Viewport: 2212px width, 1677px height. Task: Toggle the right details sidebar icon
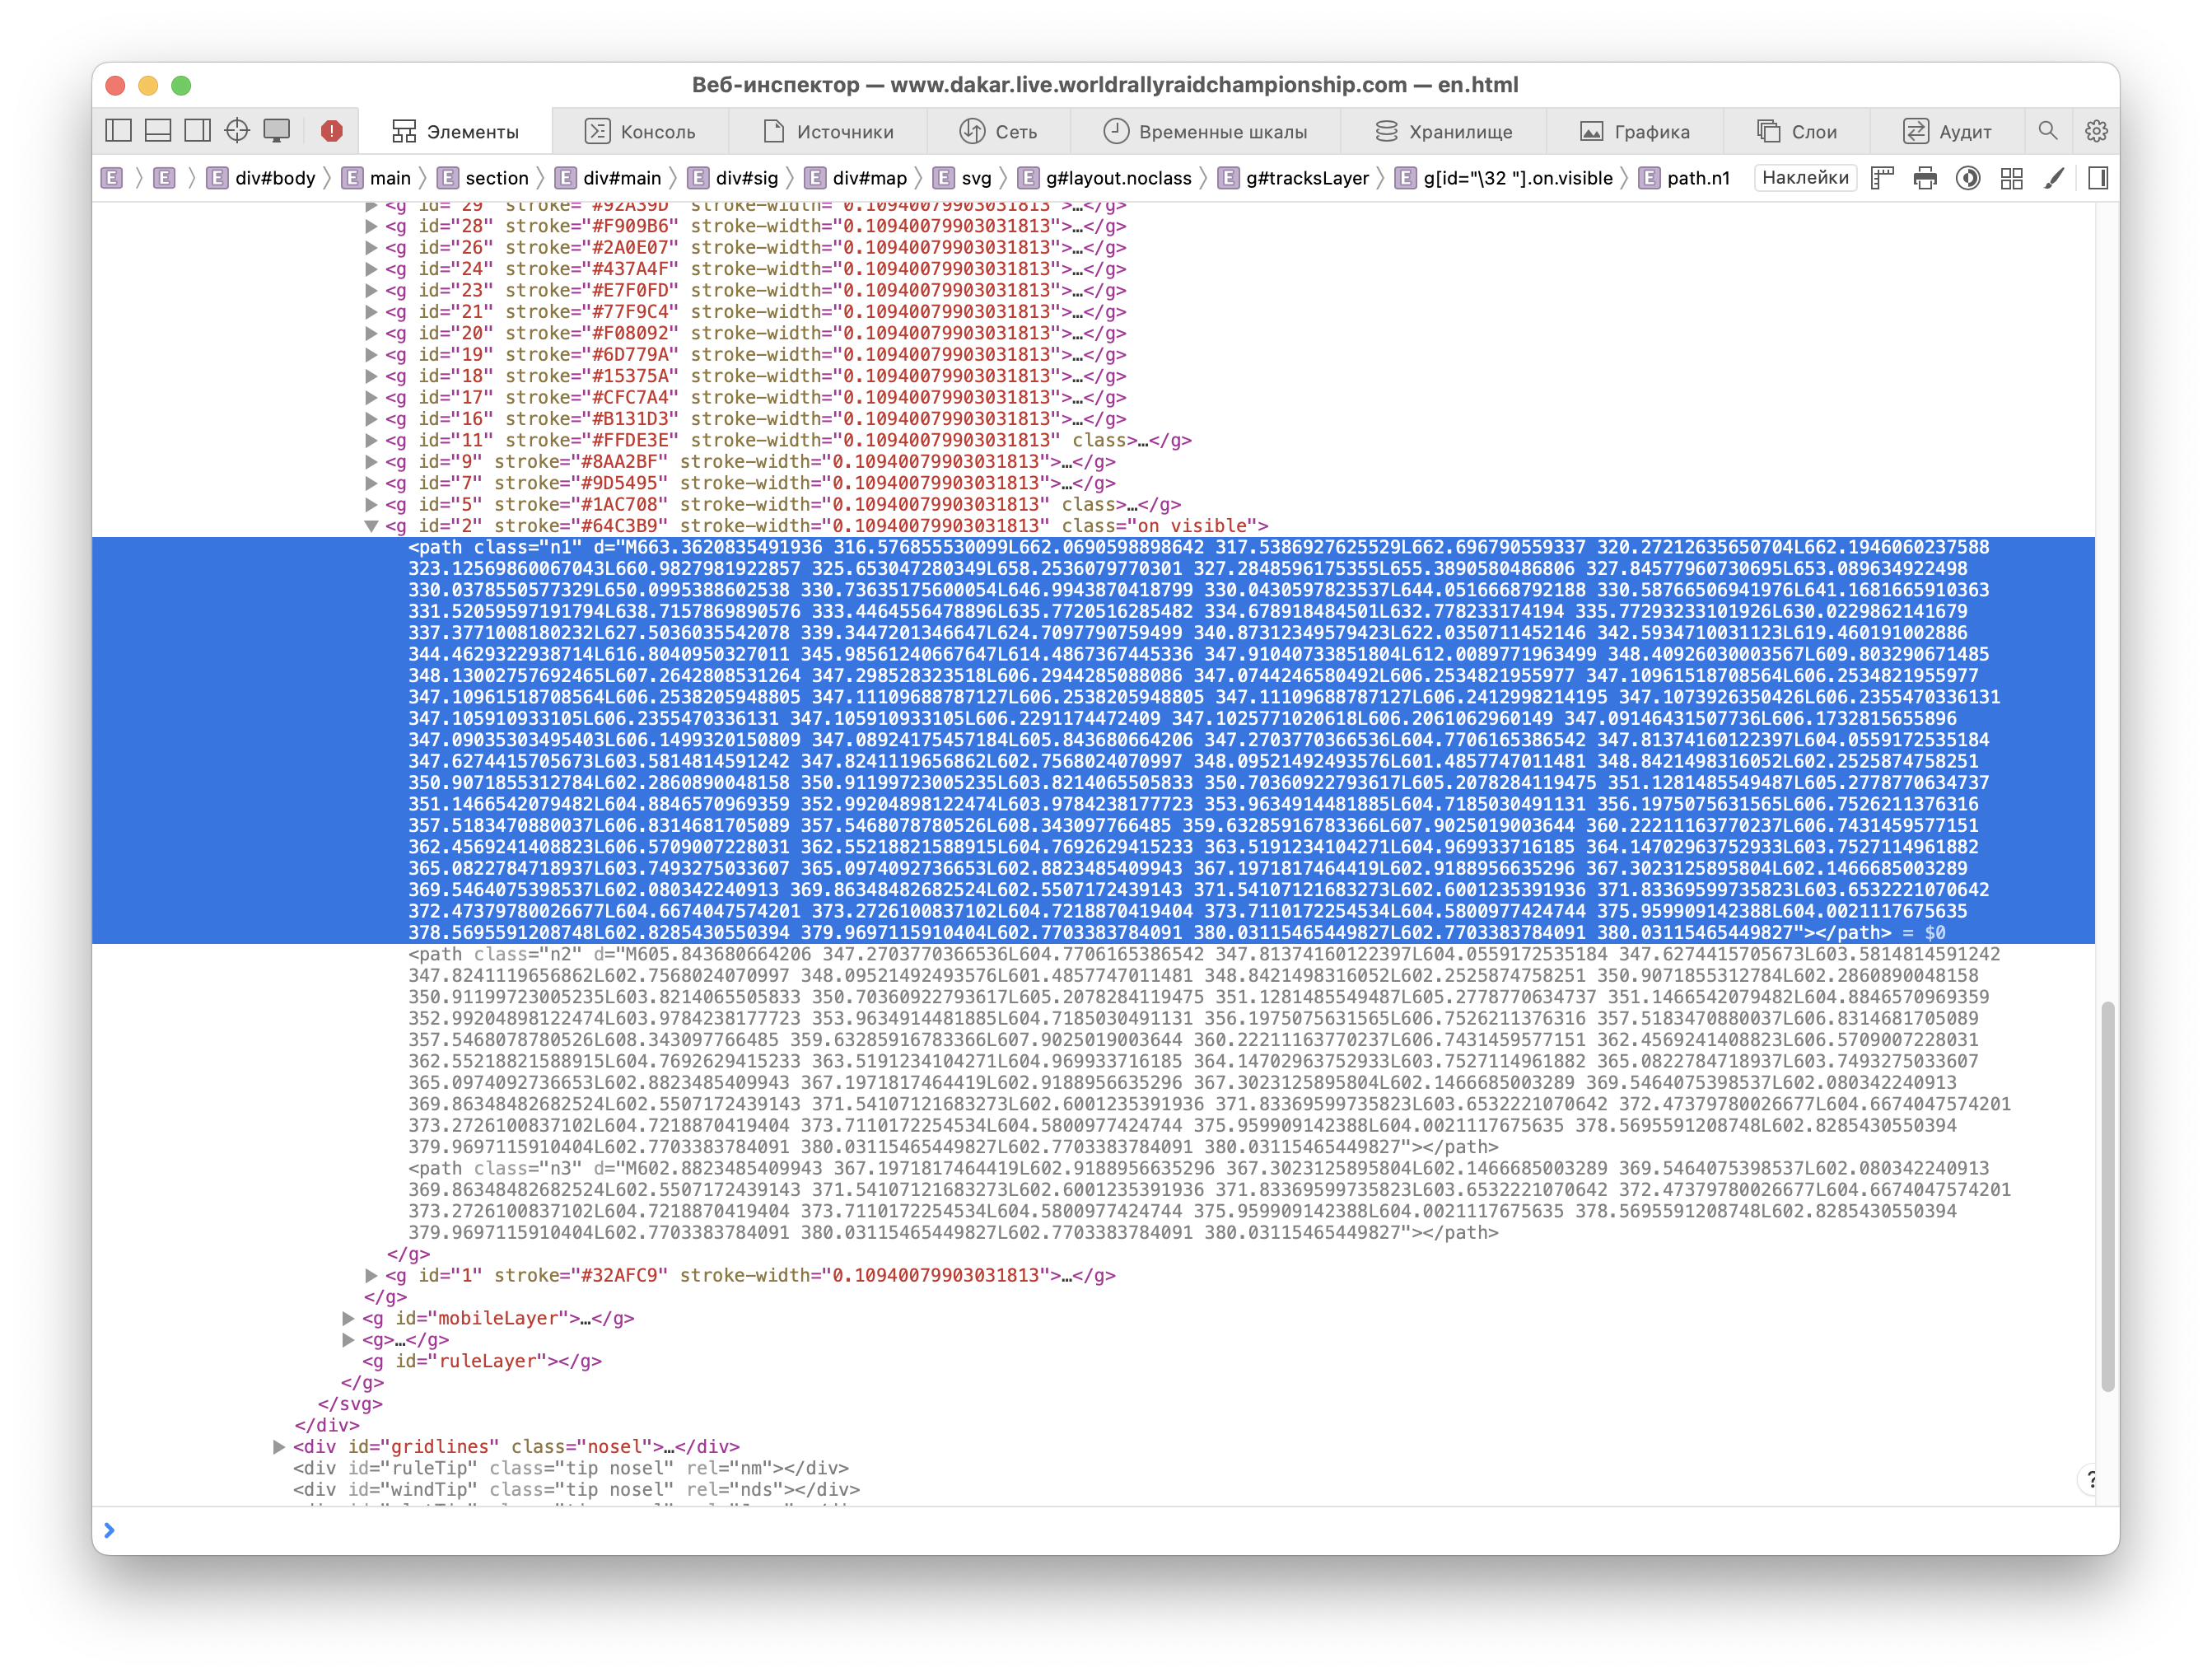(2098, 179)
